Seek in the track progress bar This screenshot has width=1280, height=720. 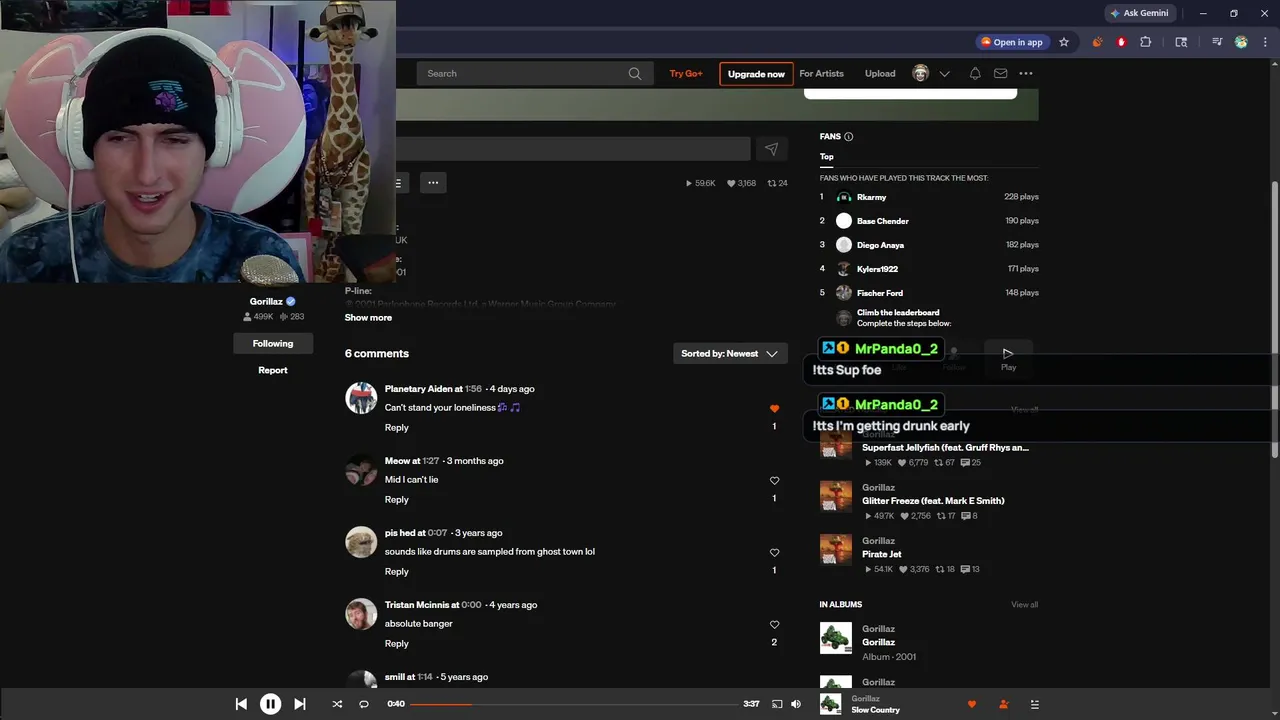click(573, 704)
